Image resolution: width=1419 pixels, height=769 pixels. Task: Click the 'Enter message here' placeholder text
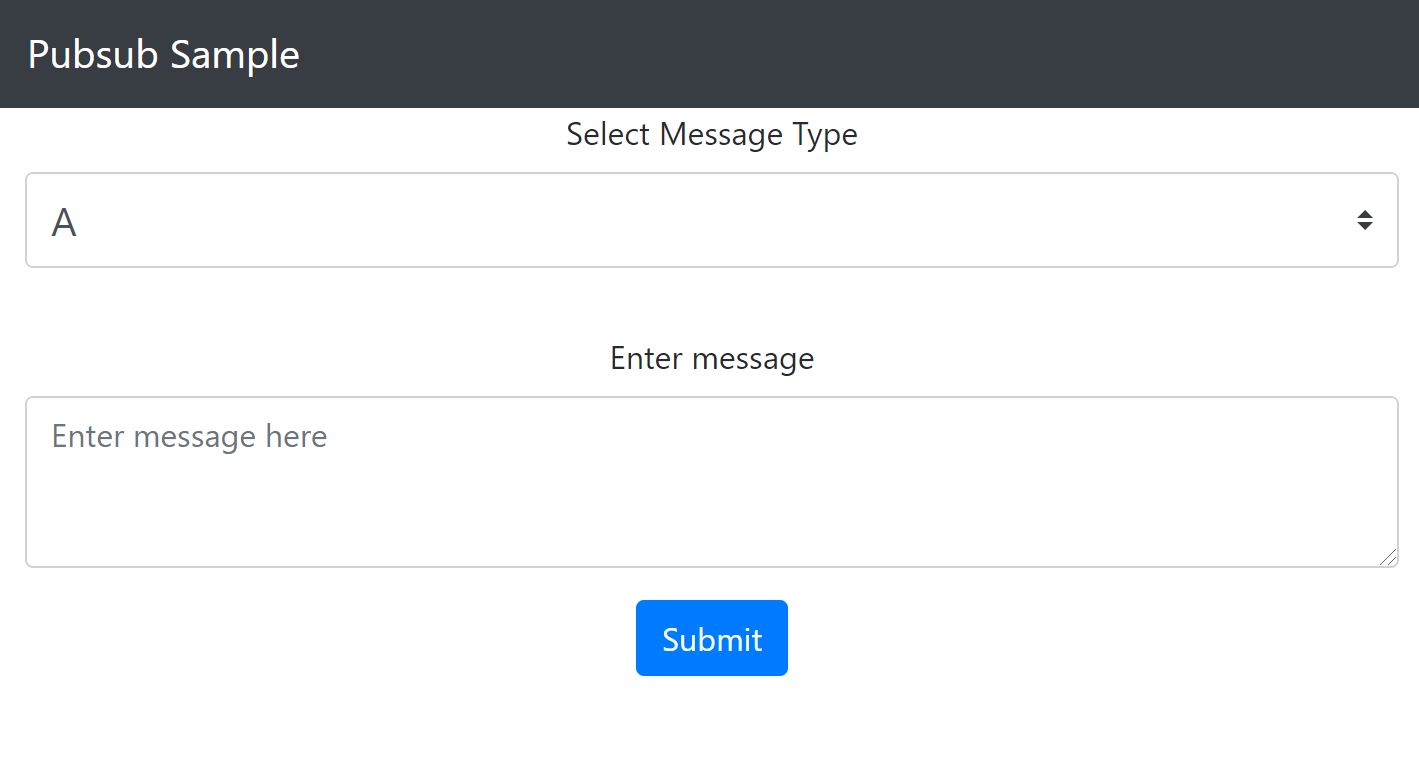(189, 436)
